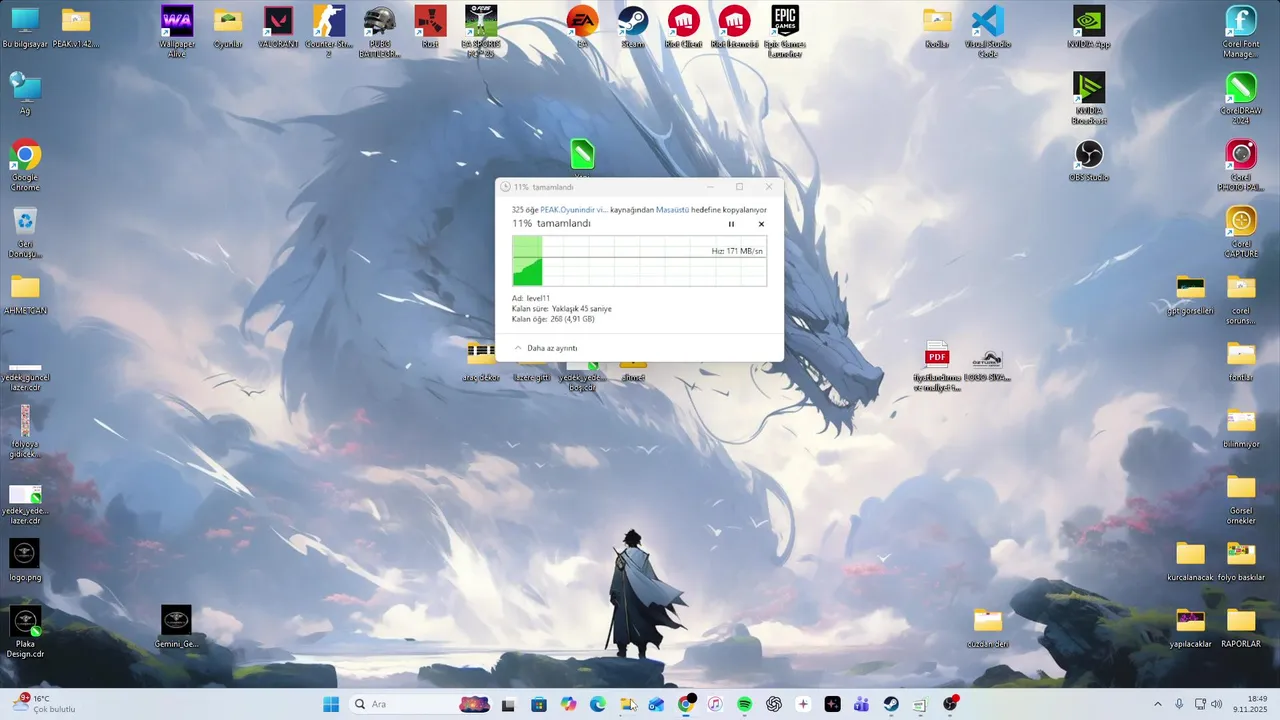Select the Epic Games Launcher shortcut

pyautogui.click(x=785, y=32)
